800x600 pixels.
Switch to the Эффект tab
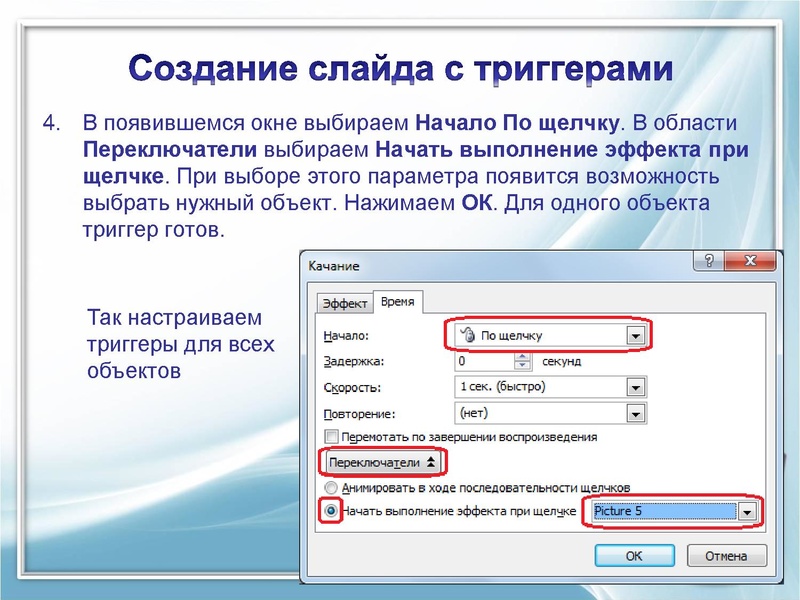coord(344,302)
